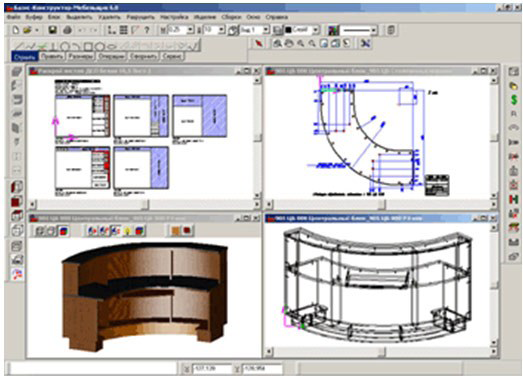This screenshot has height=376, width=523.
Task: Click the Save floppy disk icon
Action: pyautogui.click(x=52, y=30)
